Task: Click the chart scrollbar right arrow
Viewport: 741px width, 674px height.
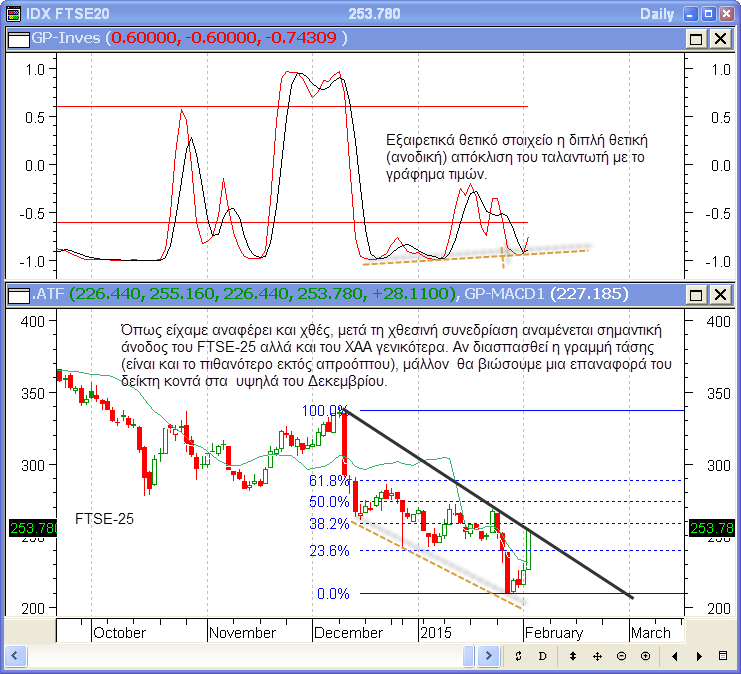Action: click(489, 656)
